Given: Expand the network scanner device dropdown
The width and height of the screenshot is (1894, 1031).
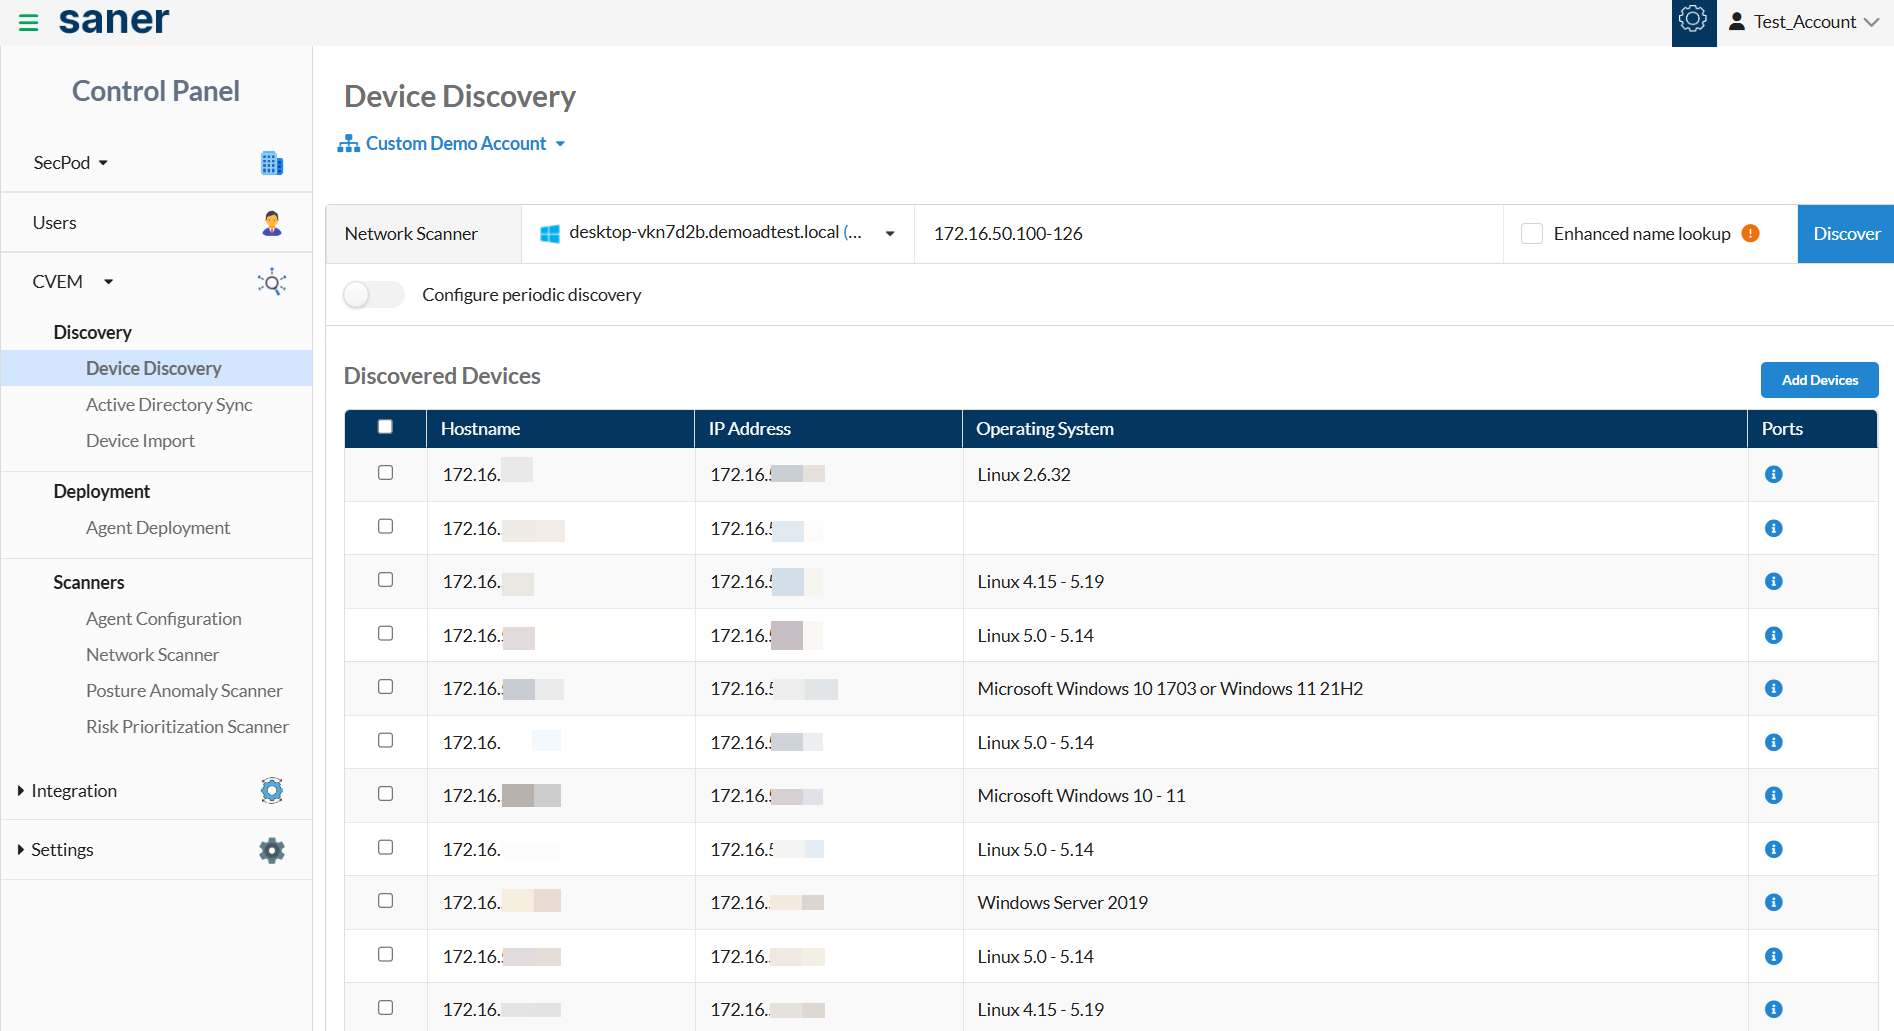Looking at the screenshot, I should click(889, 234).
